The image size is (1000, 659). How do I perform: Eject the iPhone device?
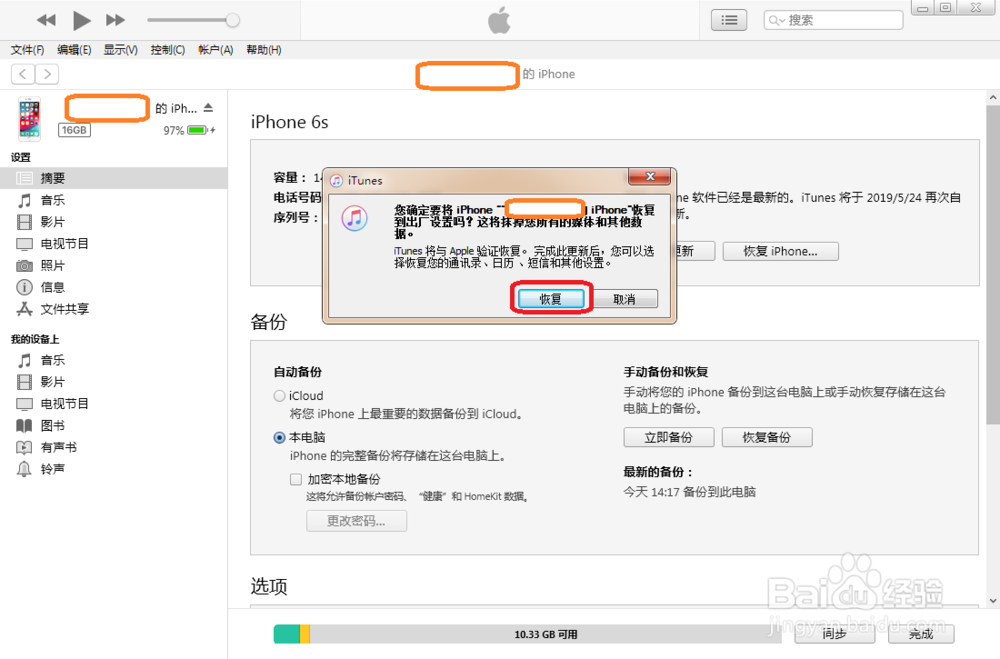(x=208, y=108)
